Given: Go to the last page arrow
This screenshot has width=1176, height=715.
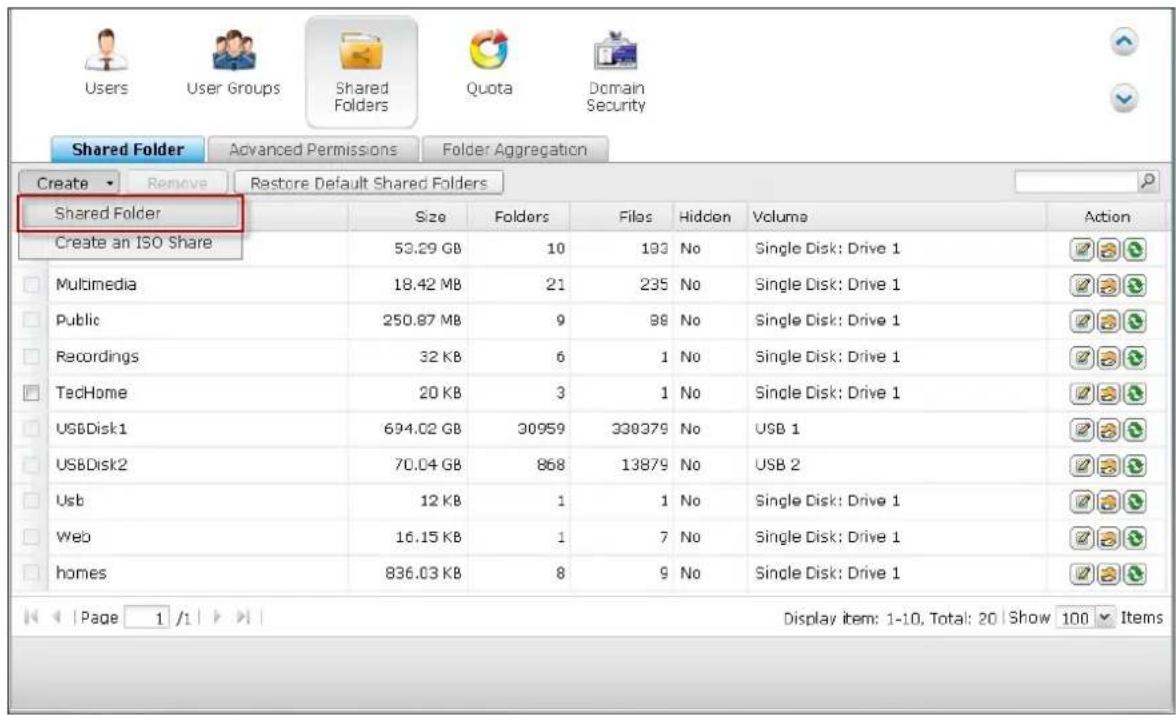Looking at the screenshot, I should point(243,617).
